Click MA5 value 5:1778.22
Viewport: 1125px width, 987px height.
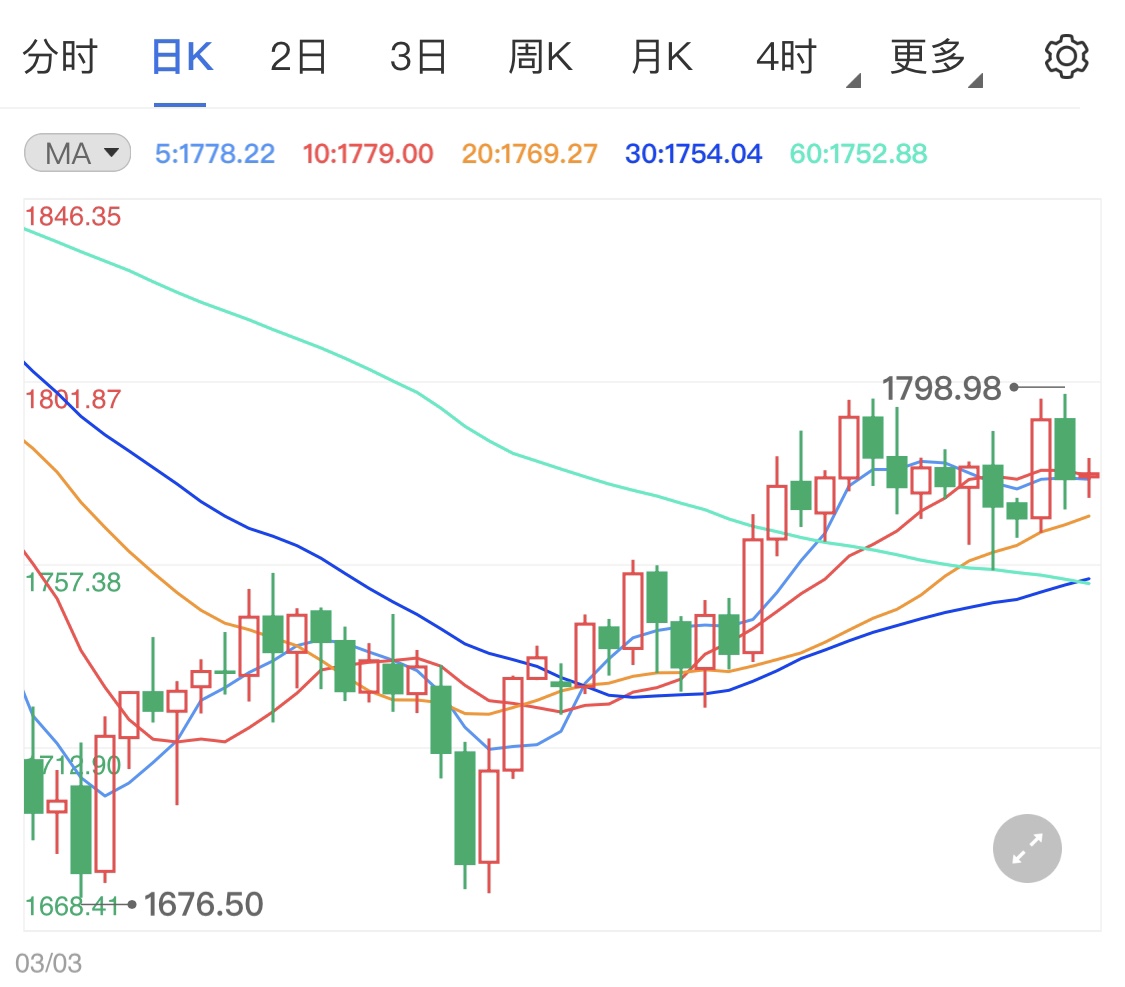tap(215, 154)
